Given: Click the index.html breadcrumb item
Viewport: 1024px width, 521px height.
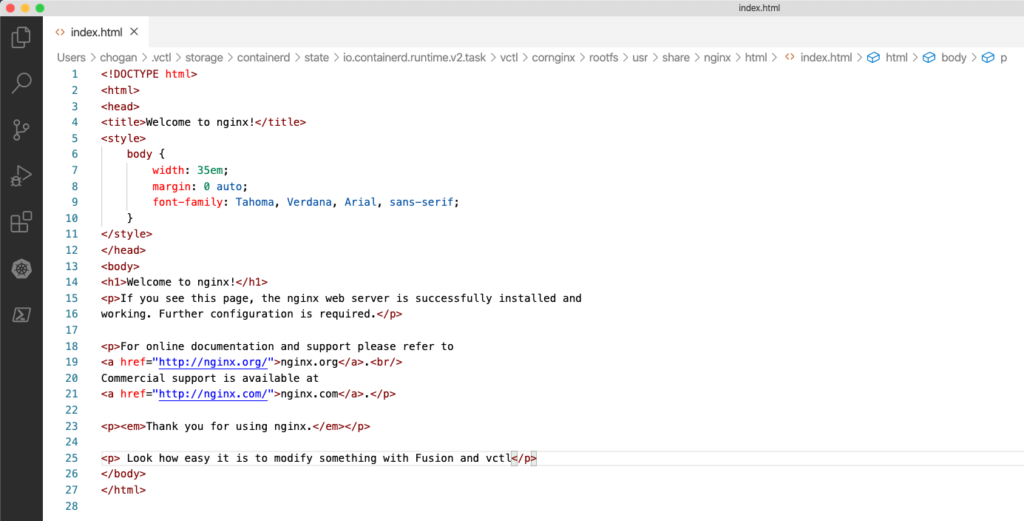Looking at the screenshot, I should pos(826,58).
